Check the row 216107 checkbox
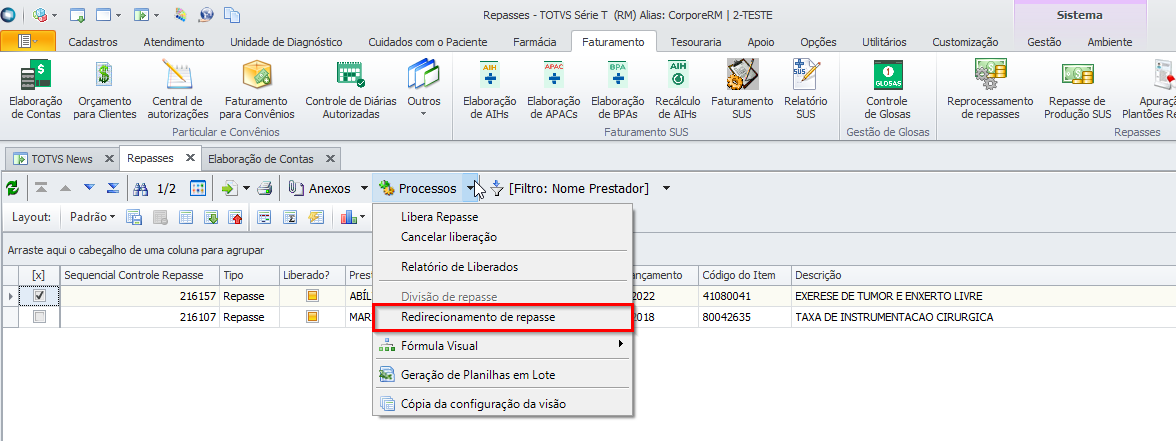The height and width of the screenshot is (441, 1176). point(39,317)
